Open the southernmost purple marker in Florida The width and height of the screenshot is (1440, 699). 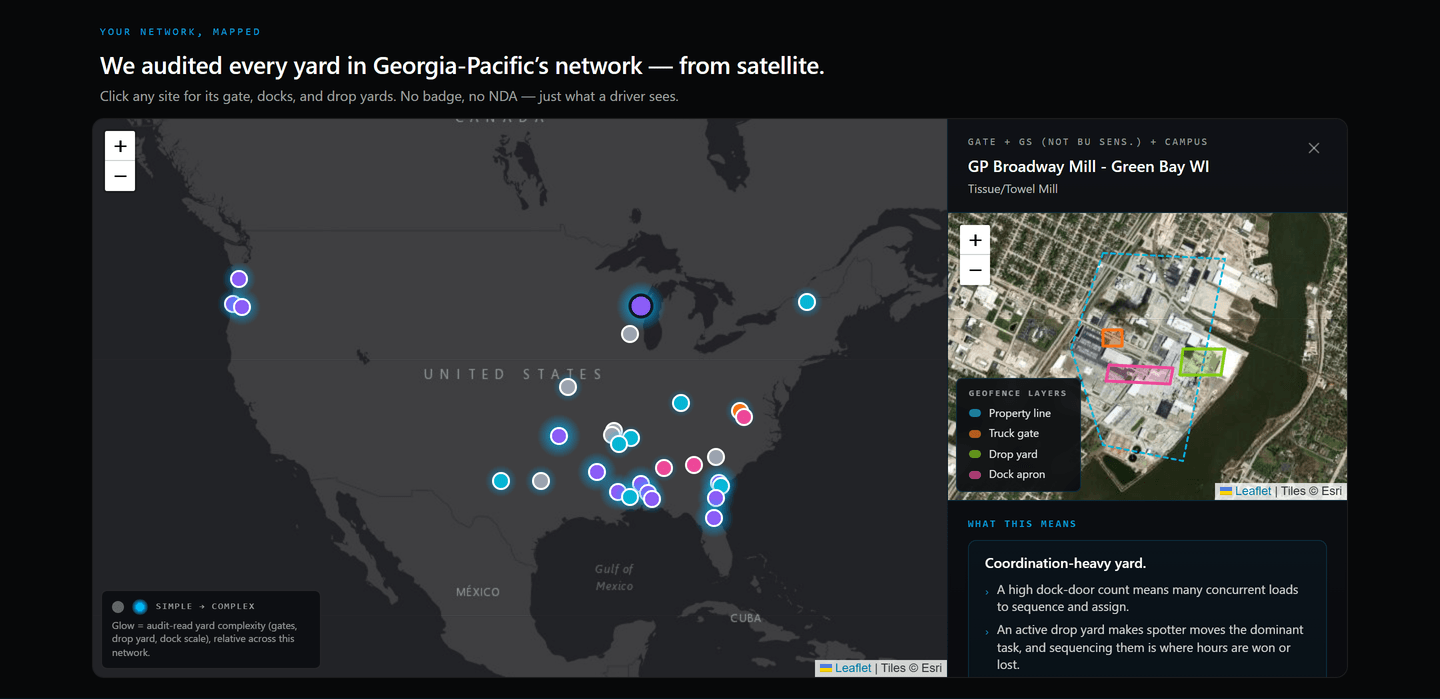tap(714, 518)
